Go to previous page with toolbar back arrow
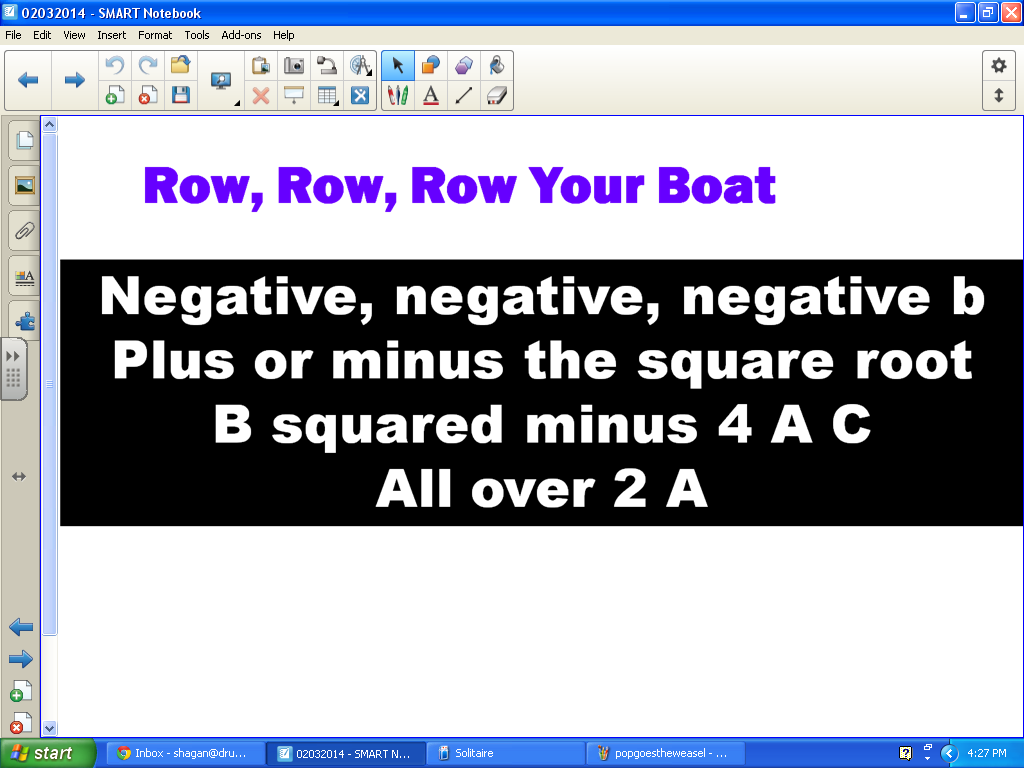The image size is (1024, 768). click(28, 80)
